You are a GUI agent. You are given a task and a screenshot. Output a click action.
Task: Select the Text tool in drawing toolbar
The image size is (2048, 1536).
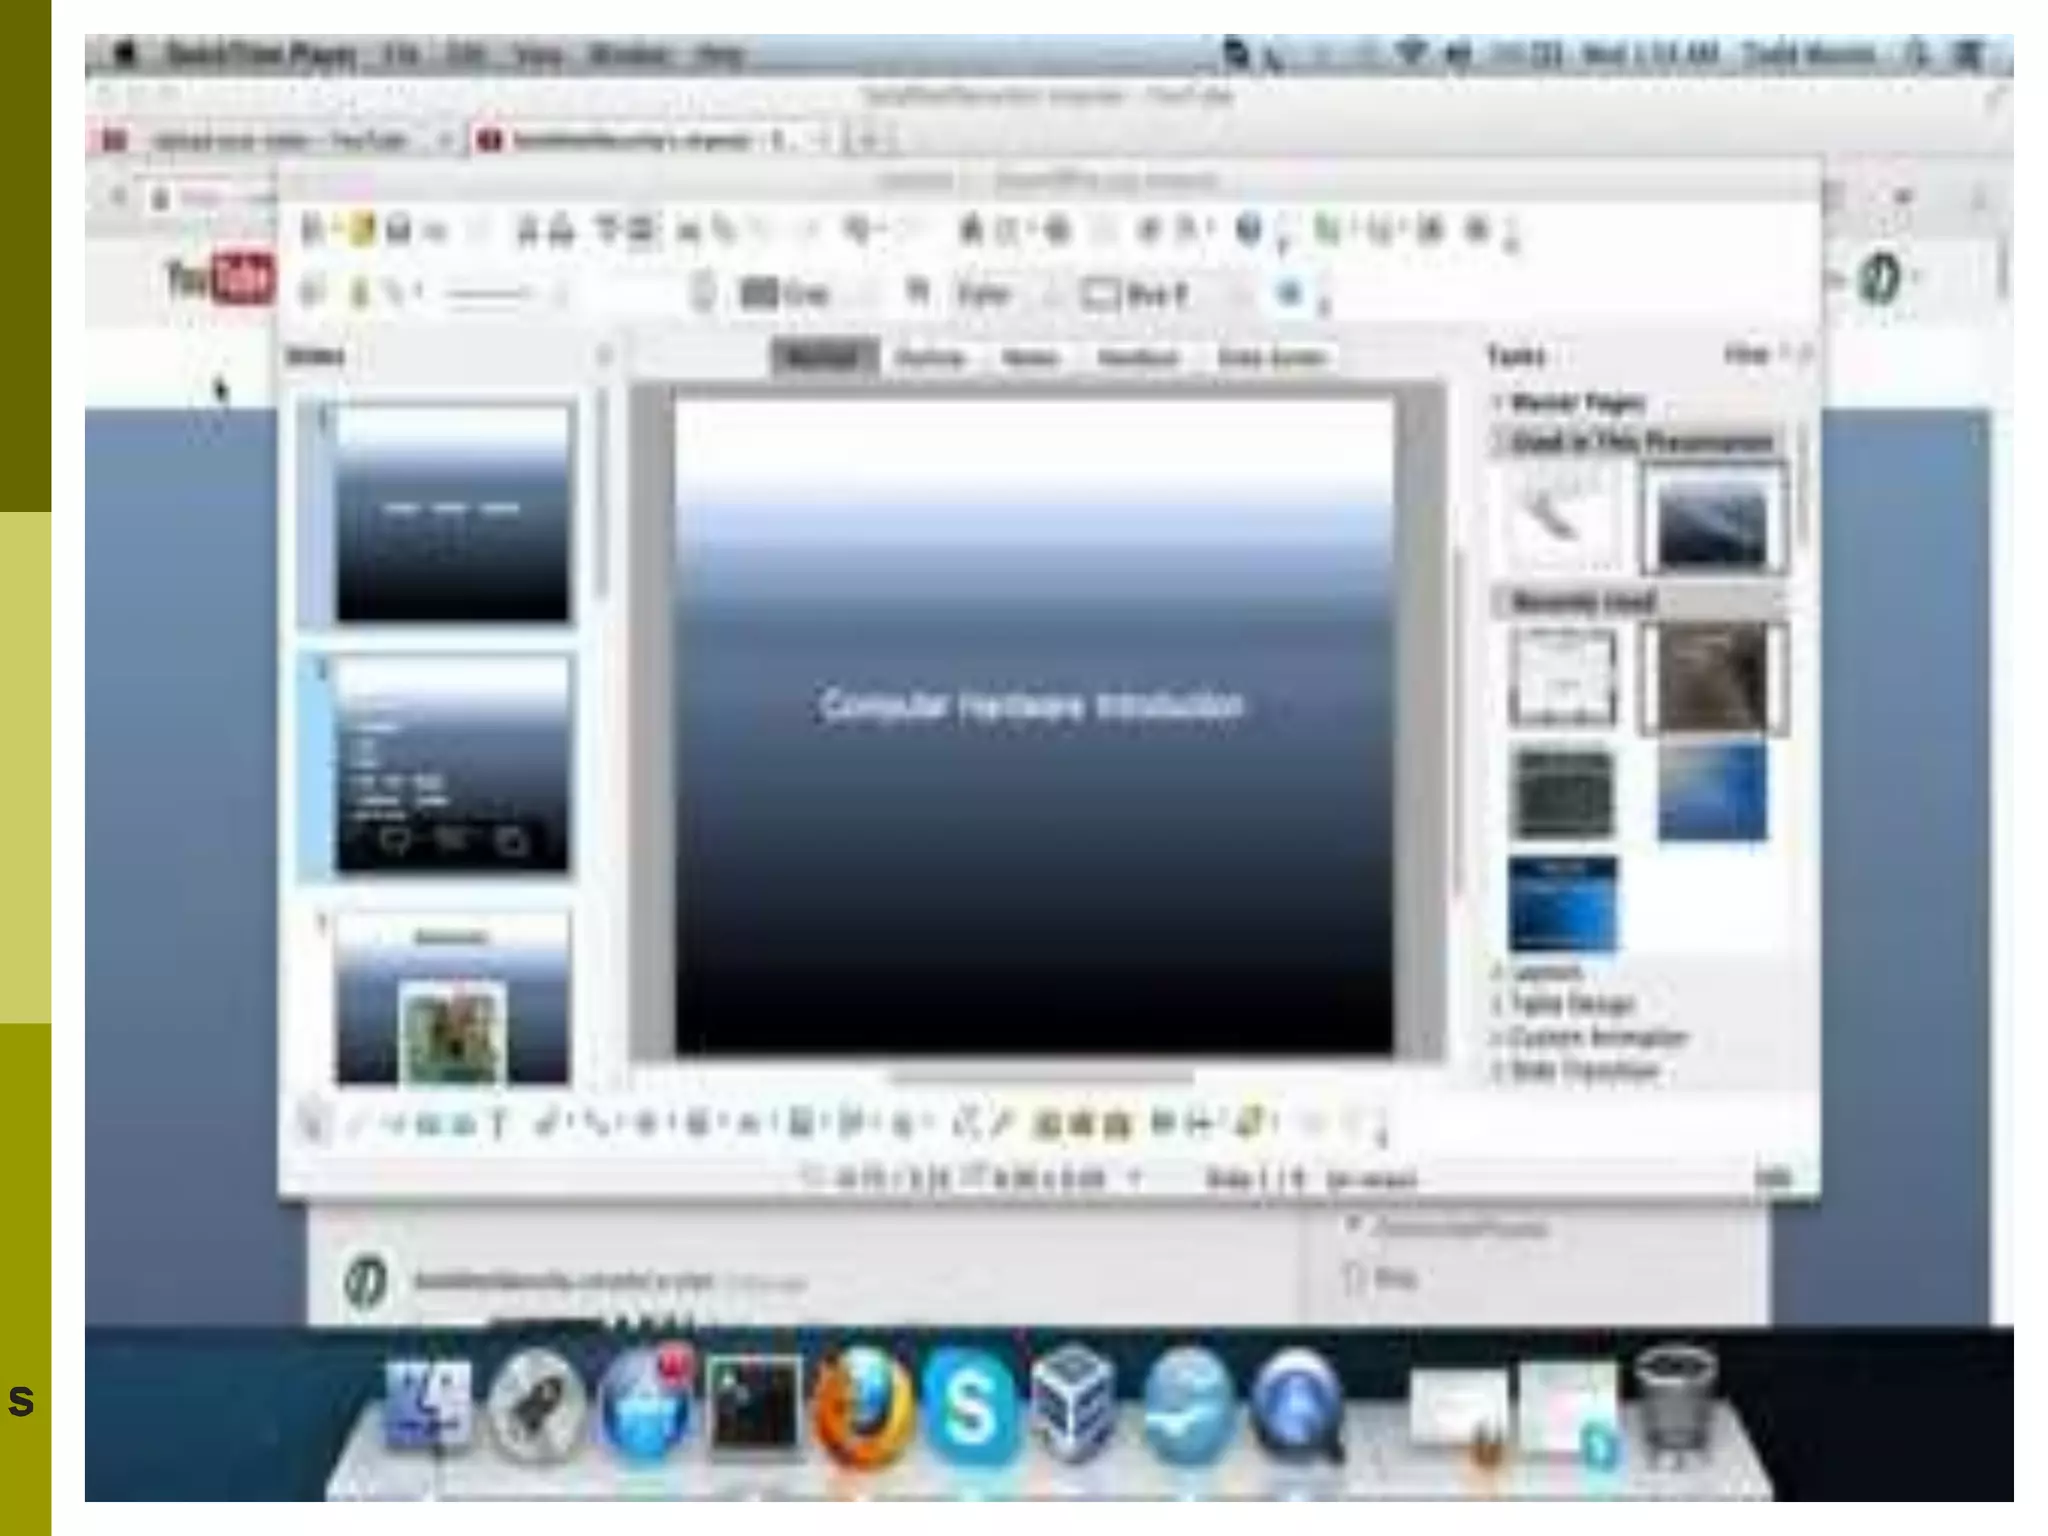tap(498, 1125)
